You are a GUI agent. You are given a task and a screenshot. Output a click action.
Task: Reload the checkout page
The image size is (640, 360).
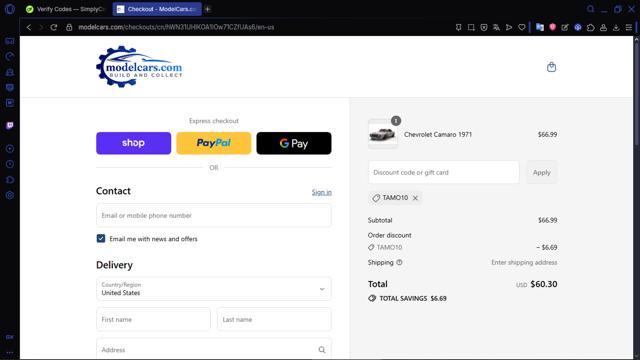click(53, 27)
